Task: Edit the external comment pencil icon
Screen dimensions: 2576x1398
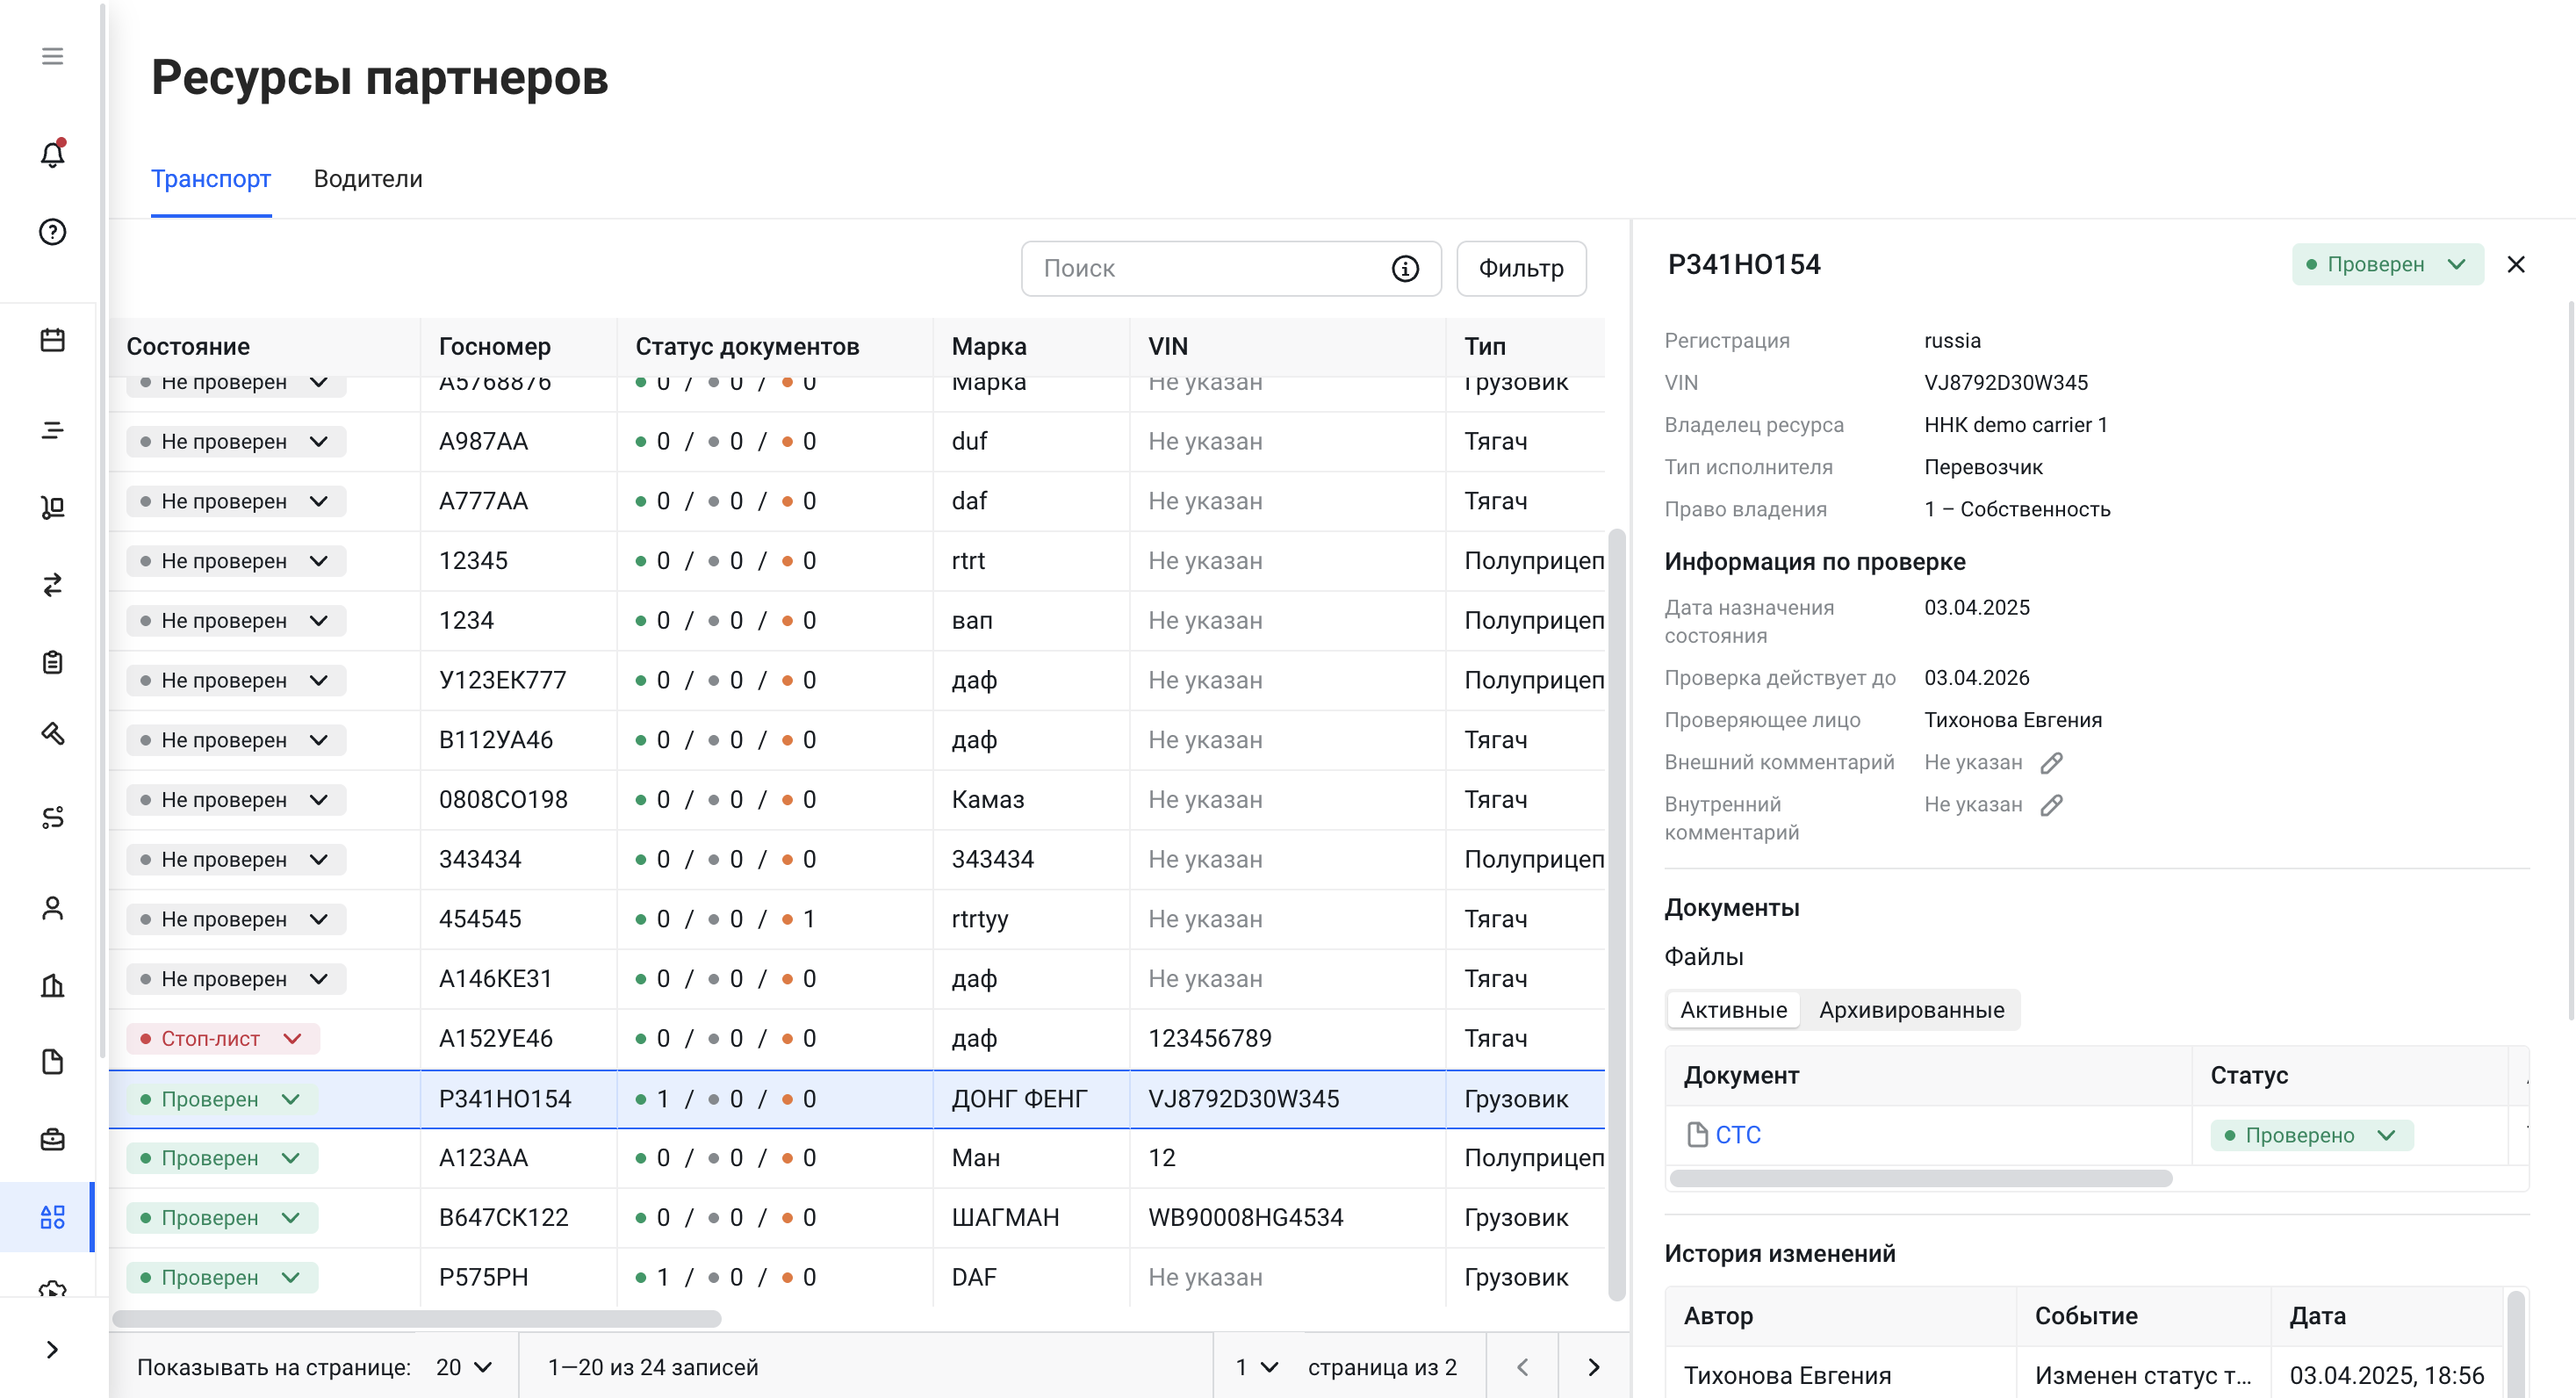Action: click(2051, 763)
